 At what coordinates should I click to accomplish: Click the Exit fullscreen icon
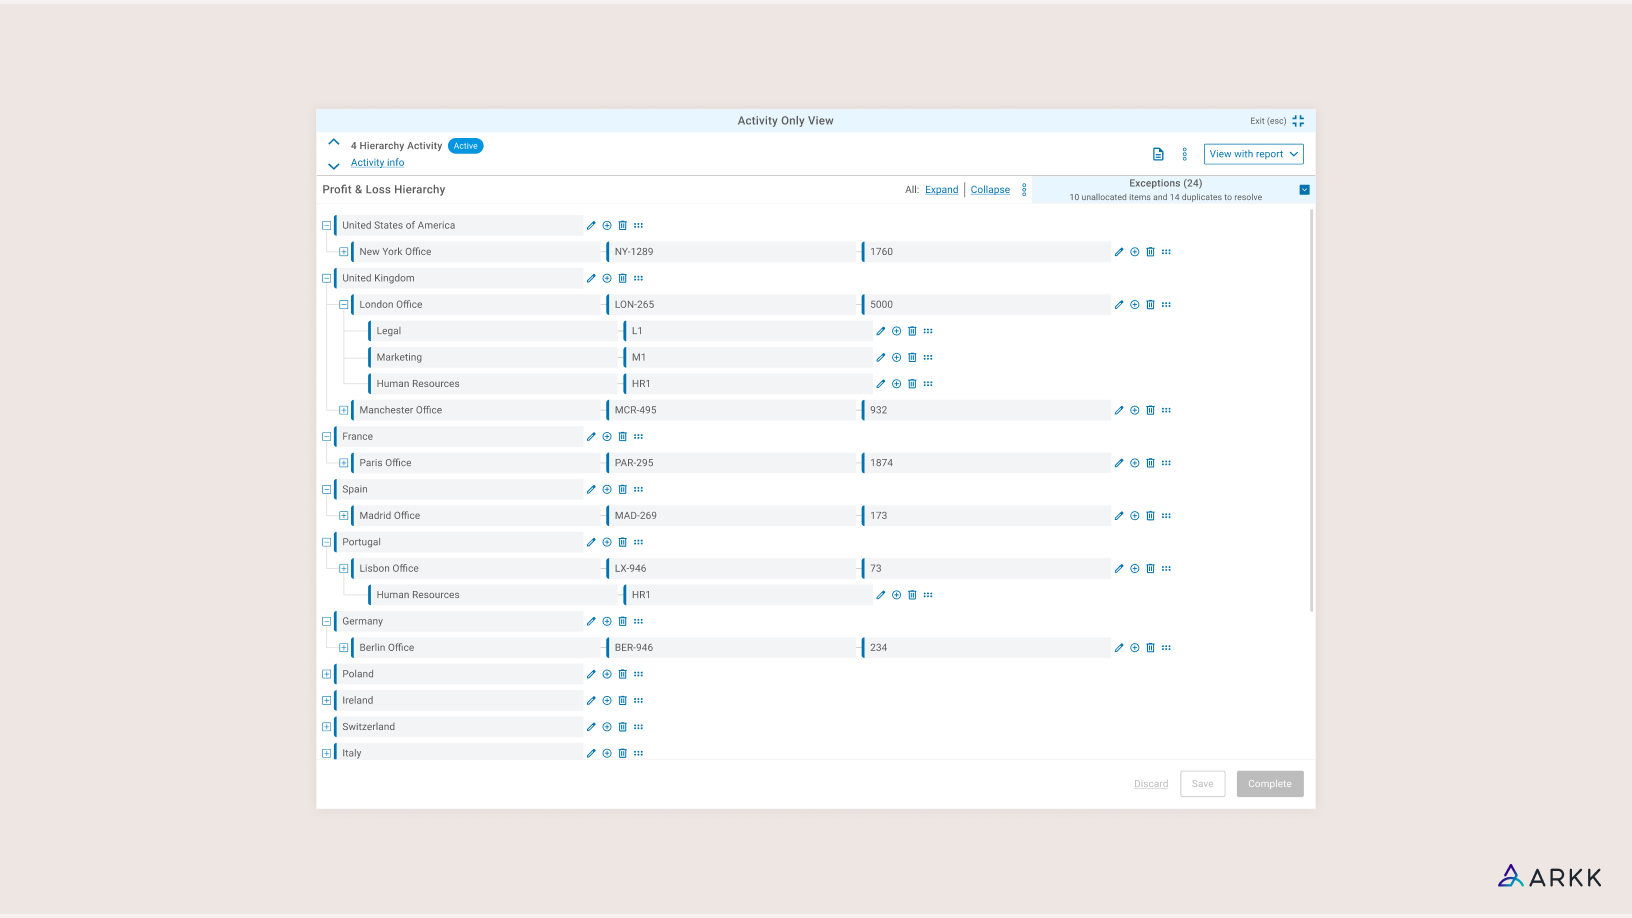[1298, 121]
